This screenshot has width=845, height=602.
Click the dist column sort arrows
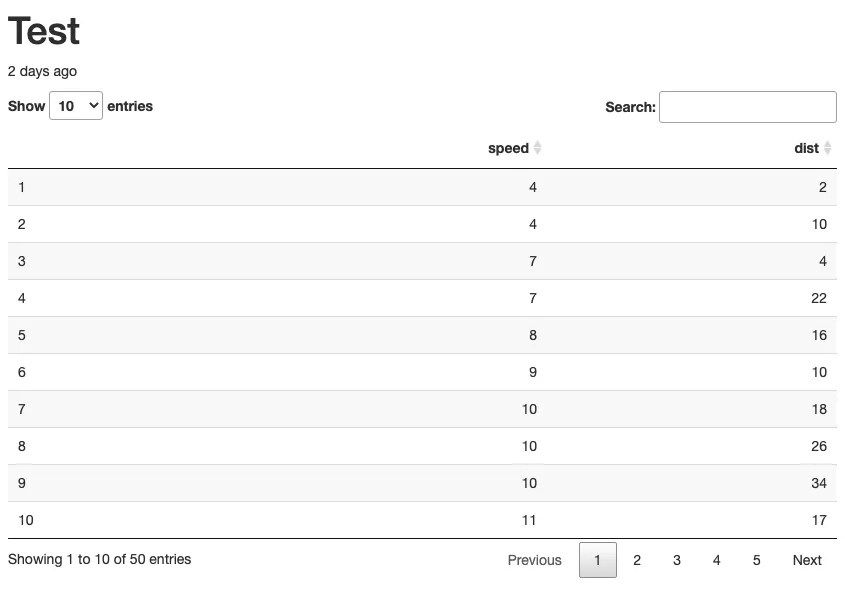click(828, 148)
